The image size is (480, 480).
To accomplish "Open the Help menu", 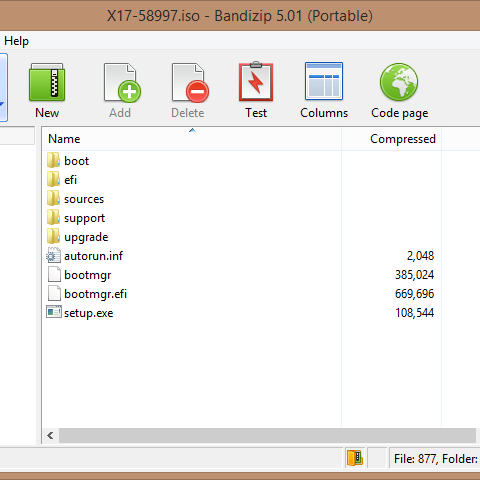I will tap(16, 41).
